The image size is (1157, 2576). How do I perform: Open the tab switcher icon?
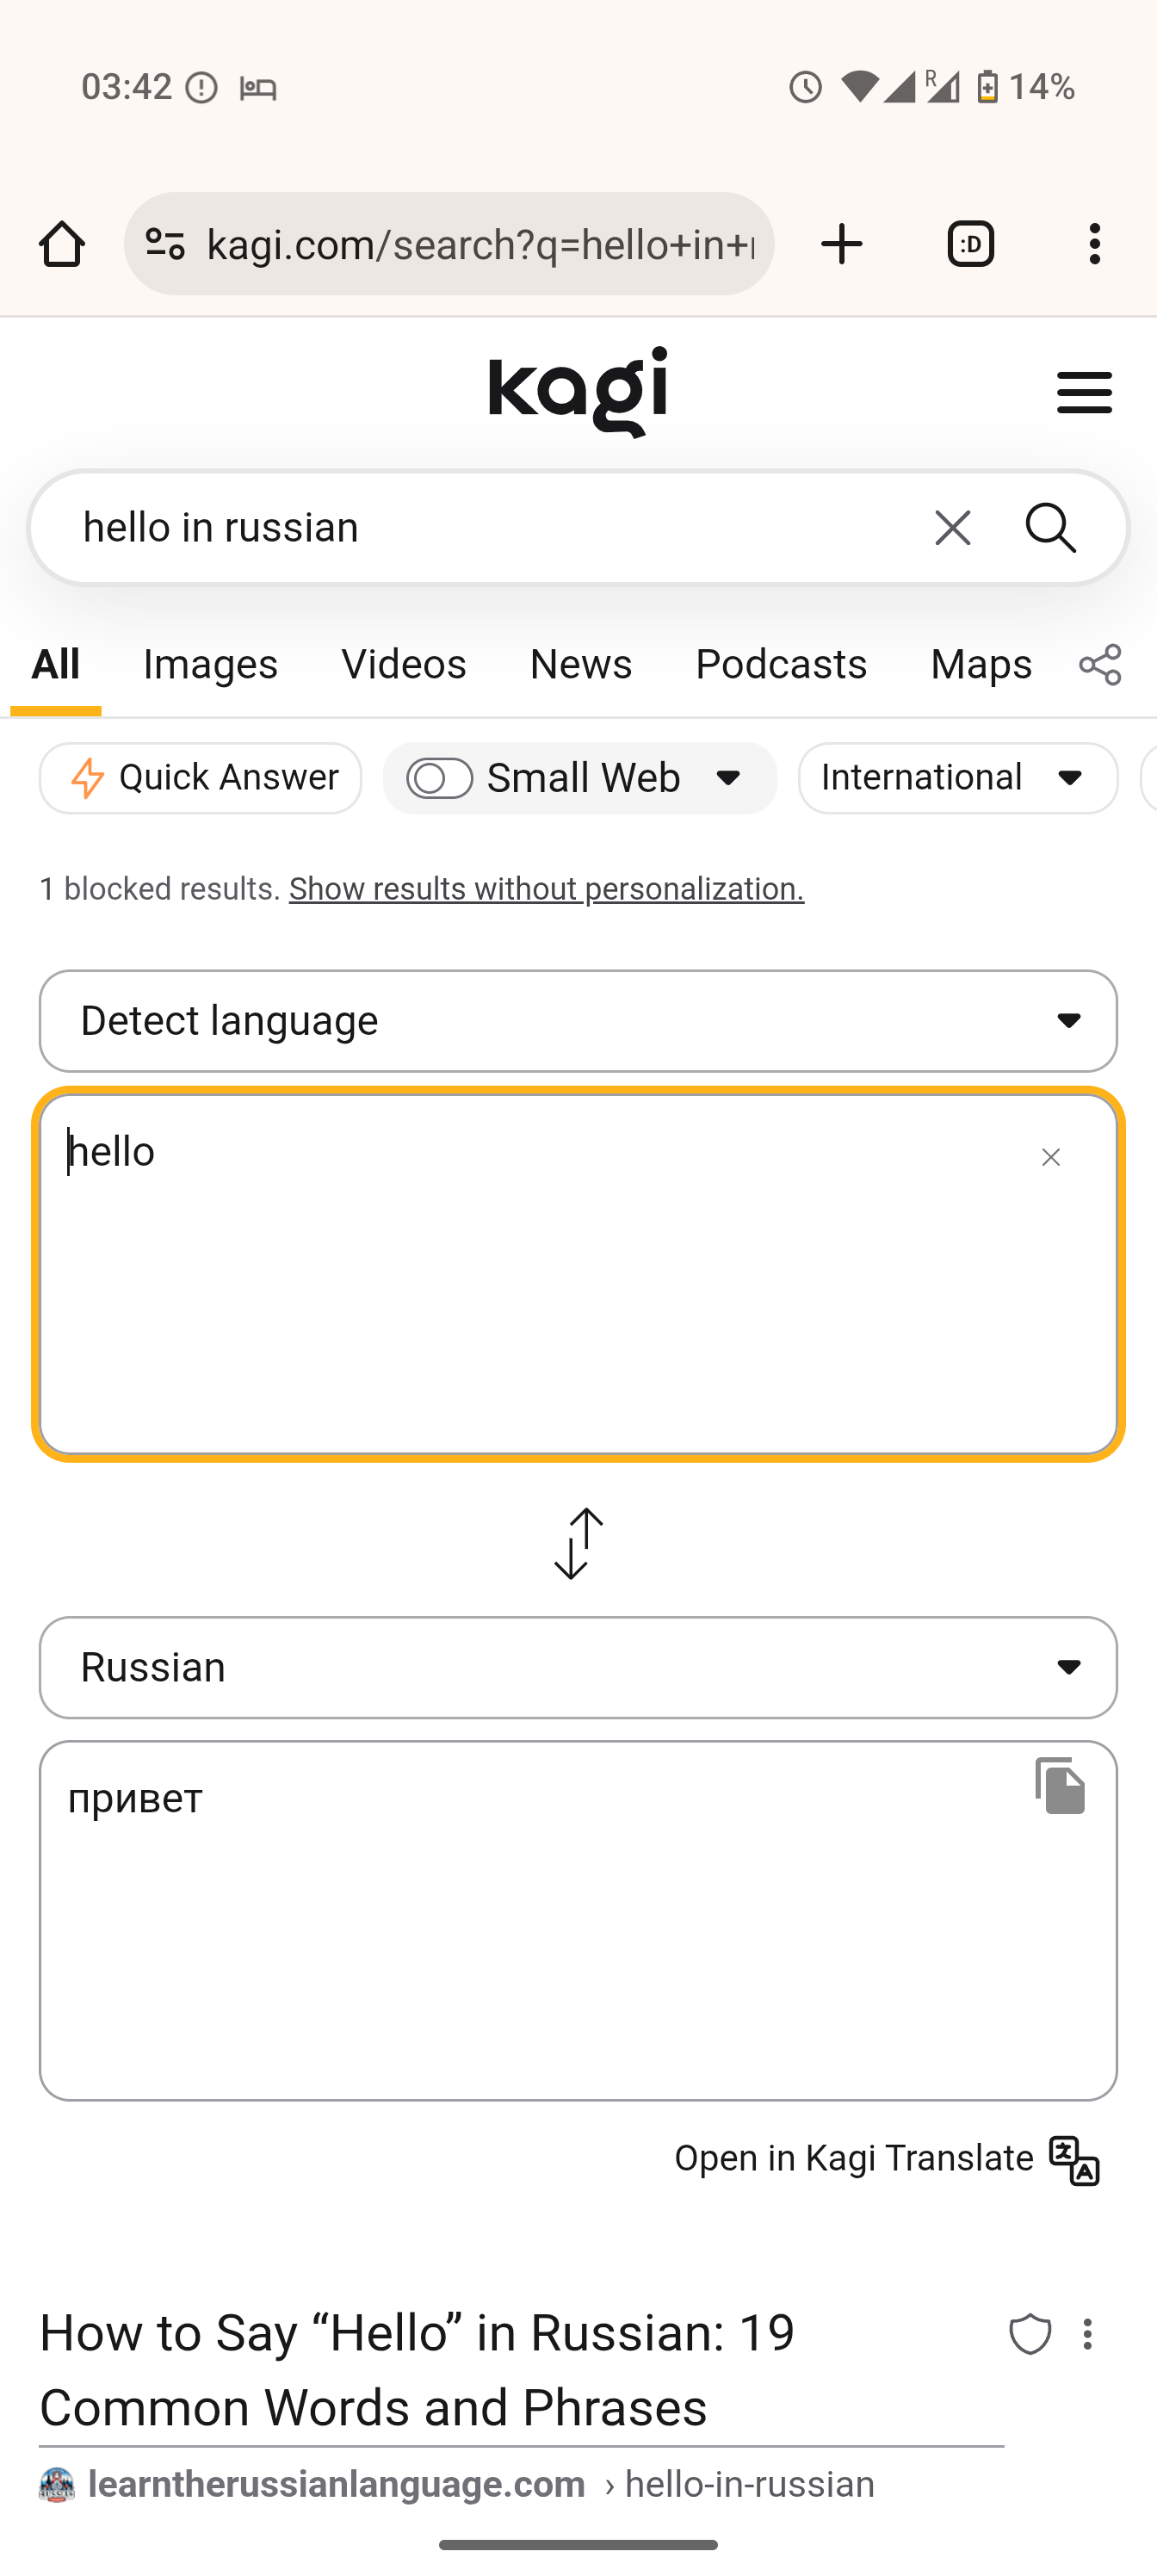point(970,244)
